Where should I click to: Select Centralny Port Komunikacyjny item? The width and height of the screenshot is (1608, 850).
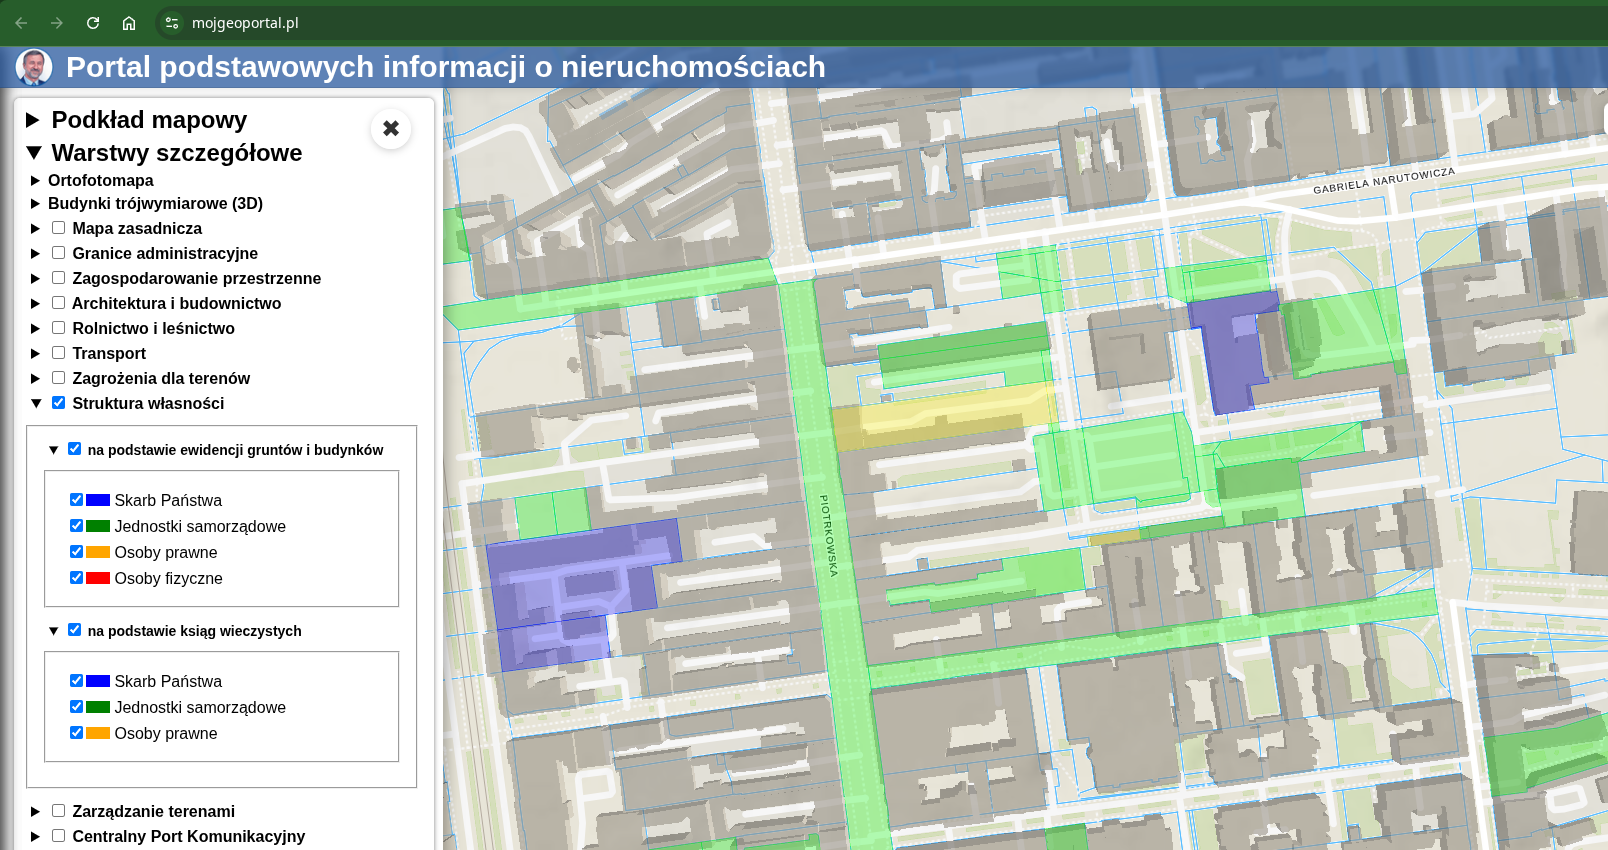tap(188, 836)
